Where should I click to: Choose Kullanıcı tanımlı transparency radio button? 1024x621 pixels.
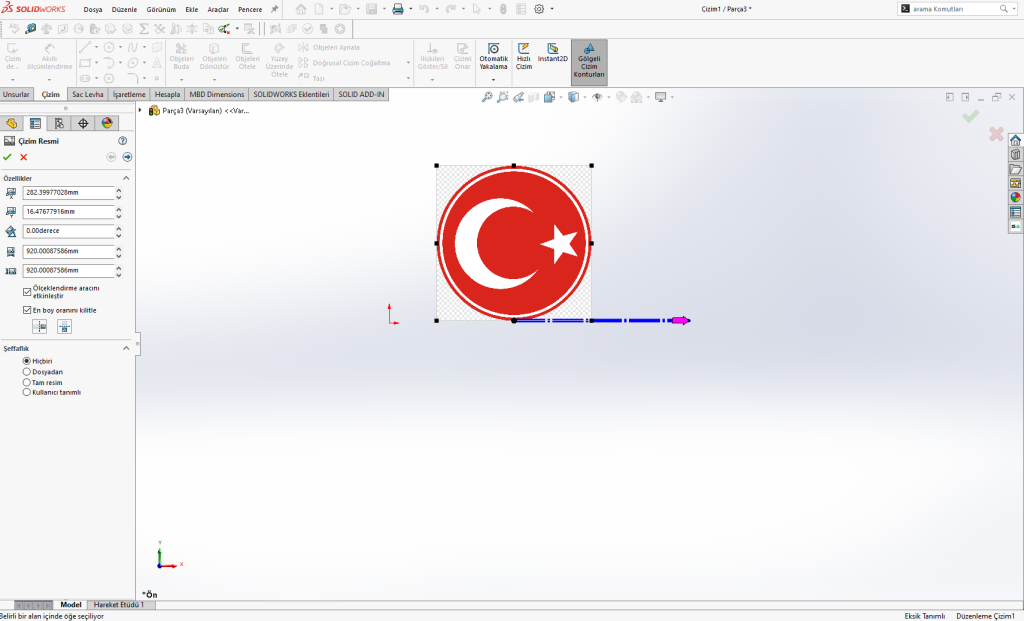click(x=27, y=392)
